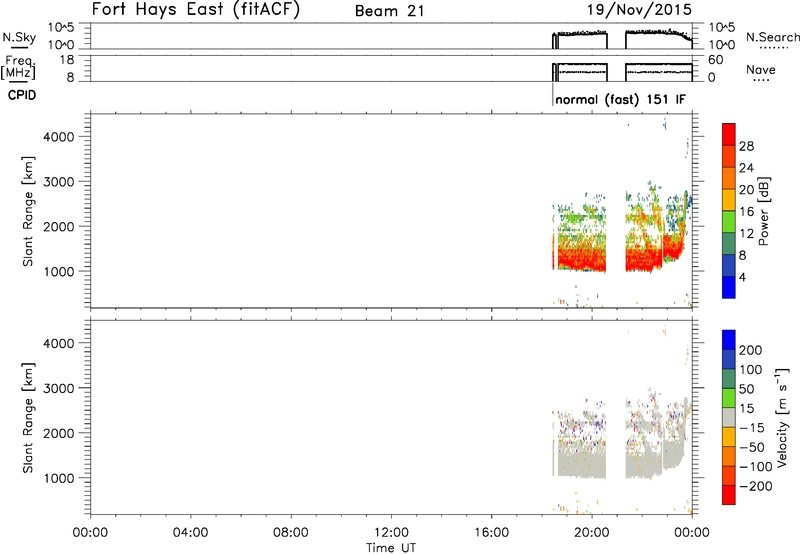
Task: Click the grey velocity echo block before 20:00
Action: click(x=582, y=462)
